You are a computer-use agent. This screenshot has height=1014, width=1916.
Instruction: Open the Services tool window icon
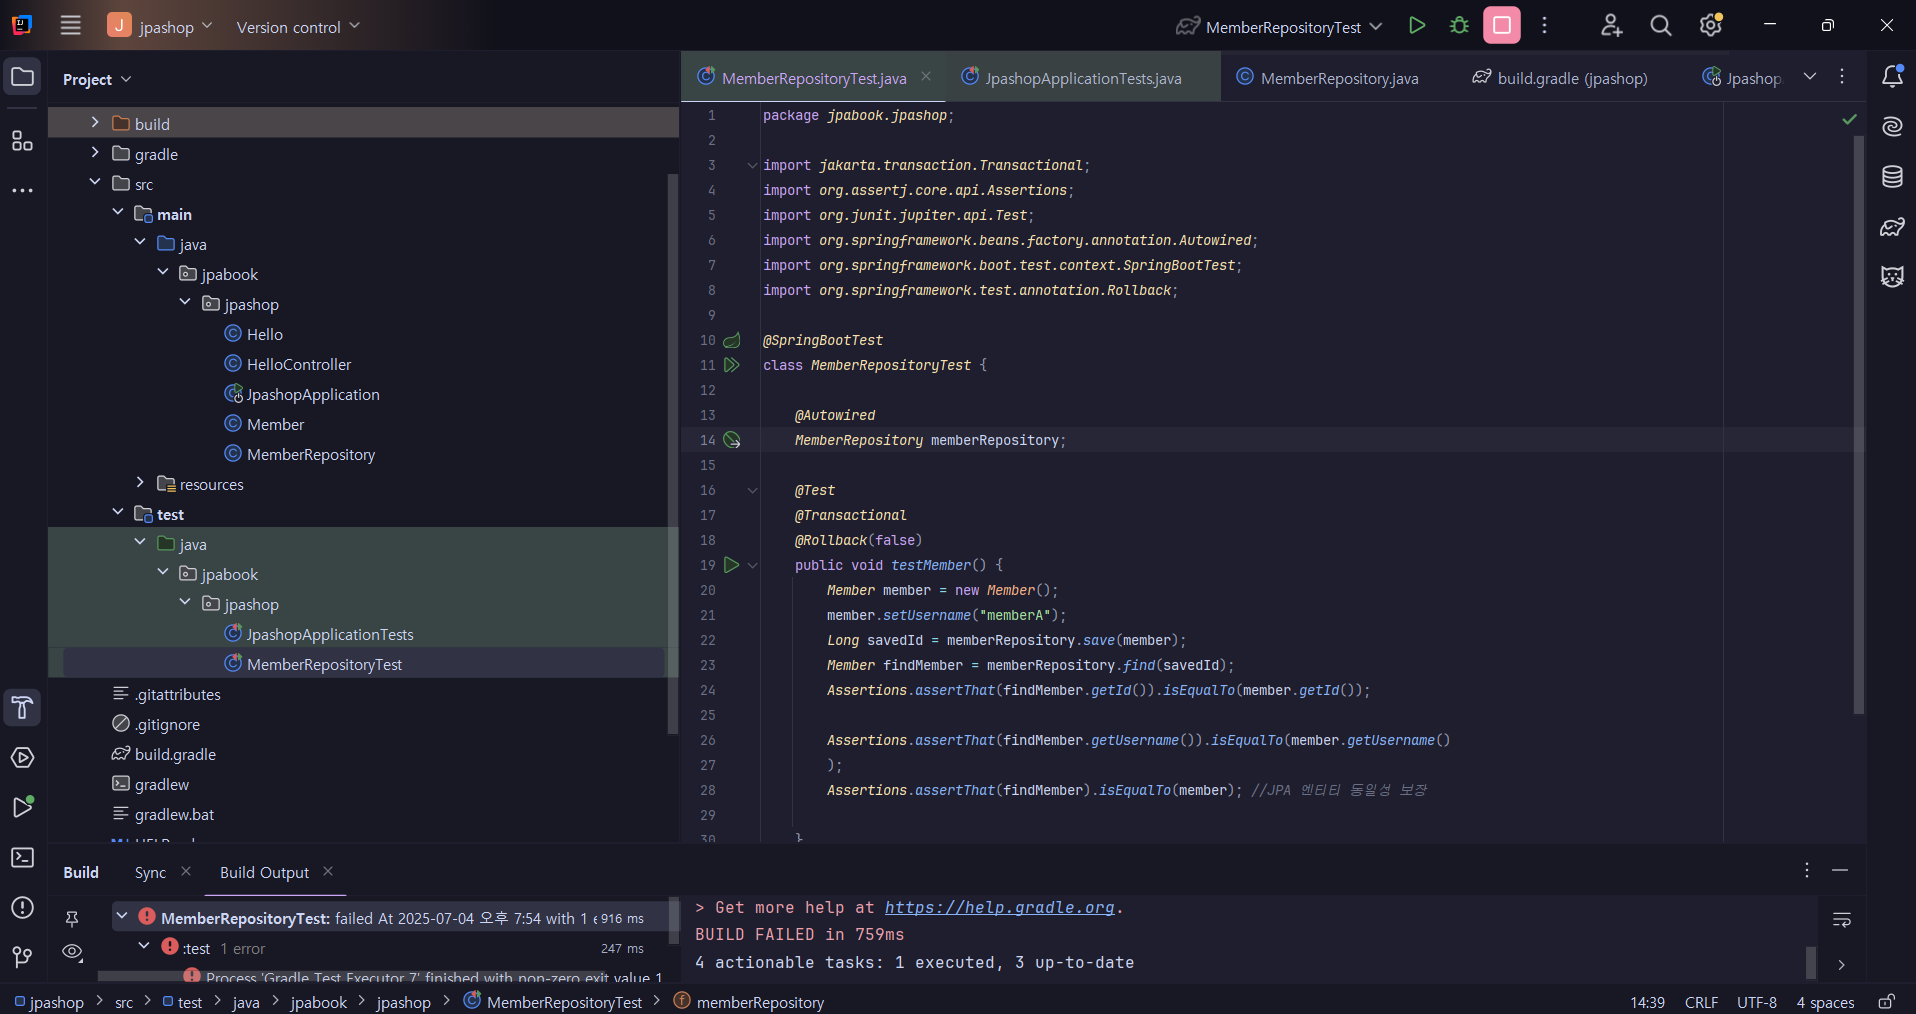click(x=22, y=758)
